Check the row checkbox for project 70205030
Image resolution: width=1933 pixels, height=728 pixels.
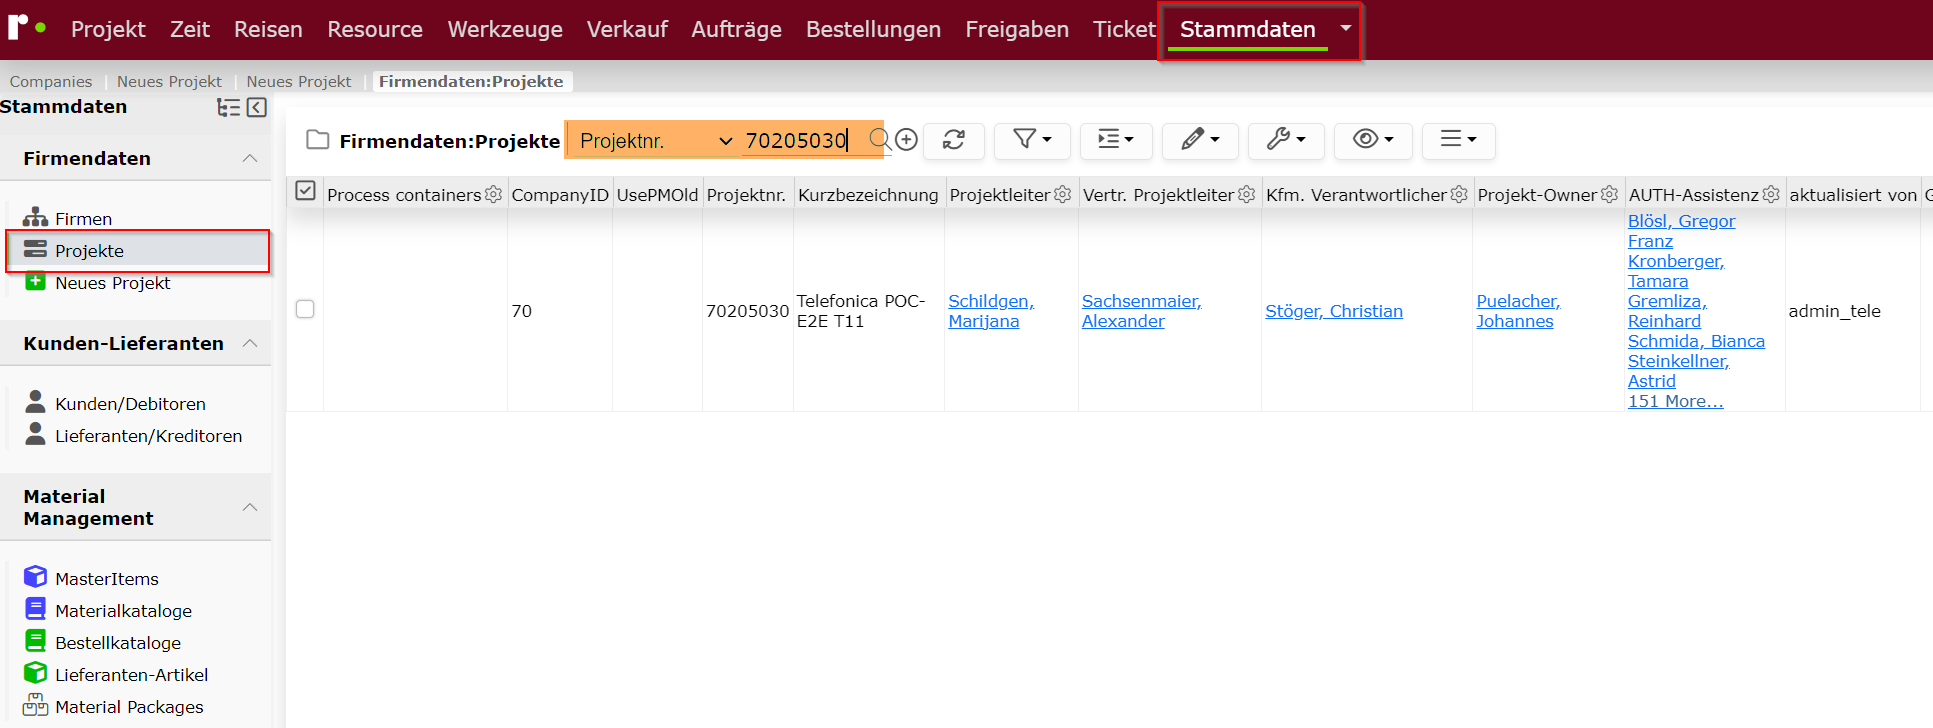pyautogui.click(x=305, y=309)
